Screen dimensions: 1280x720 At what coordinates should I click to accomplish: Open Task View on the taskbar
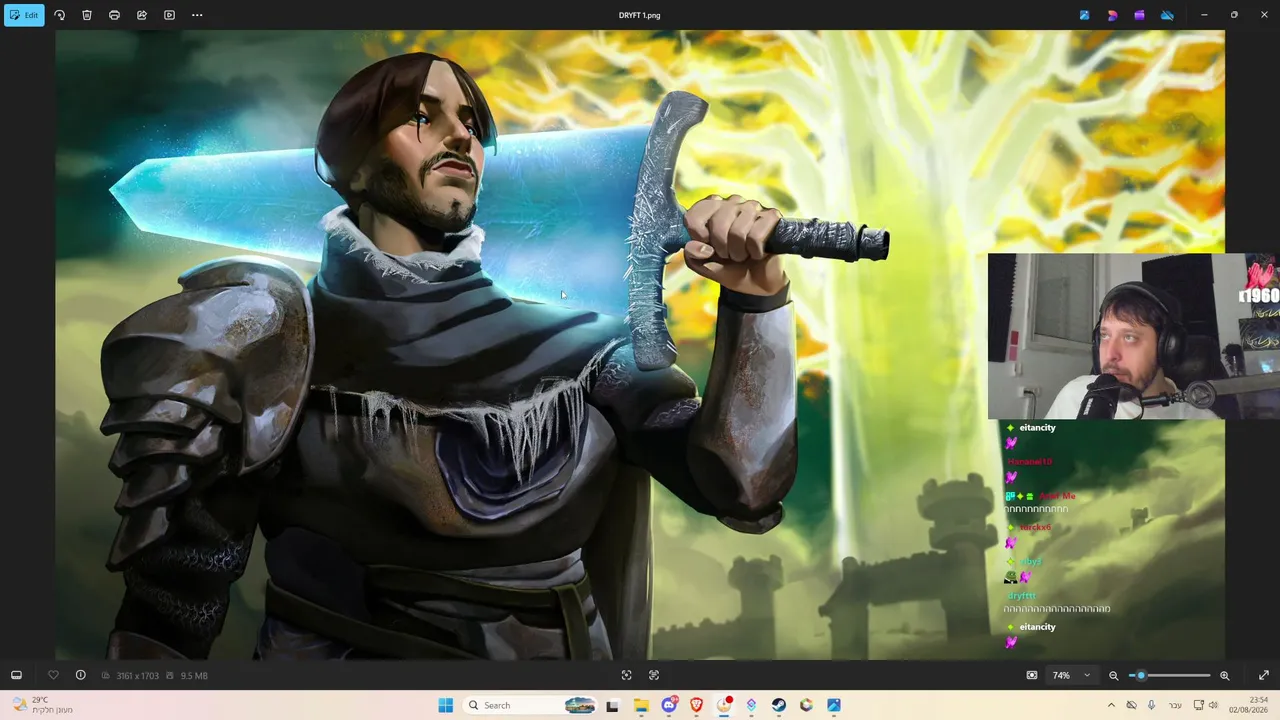(612, 705)
